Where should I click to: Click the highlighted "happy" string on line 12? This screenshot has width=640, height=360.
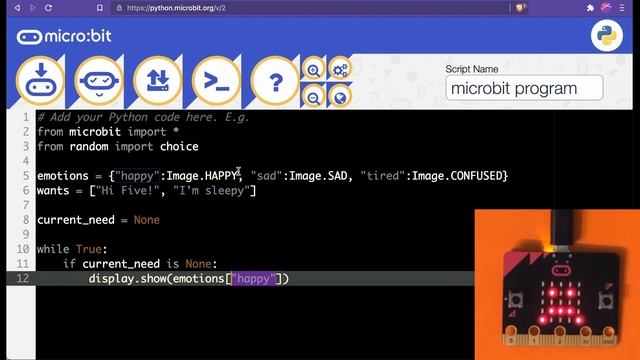[x=253, y=279]
